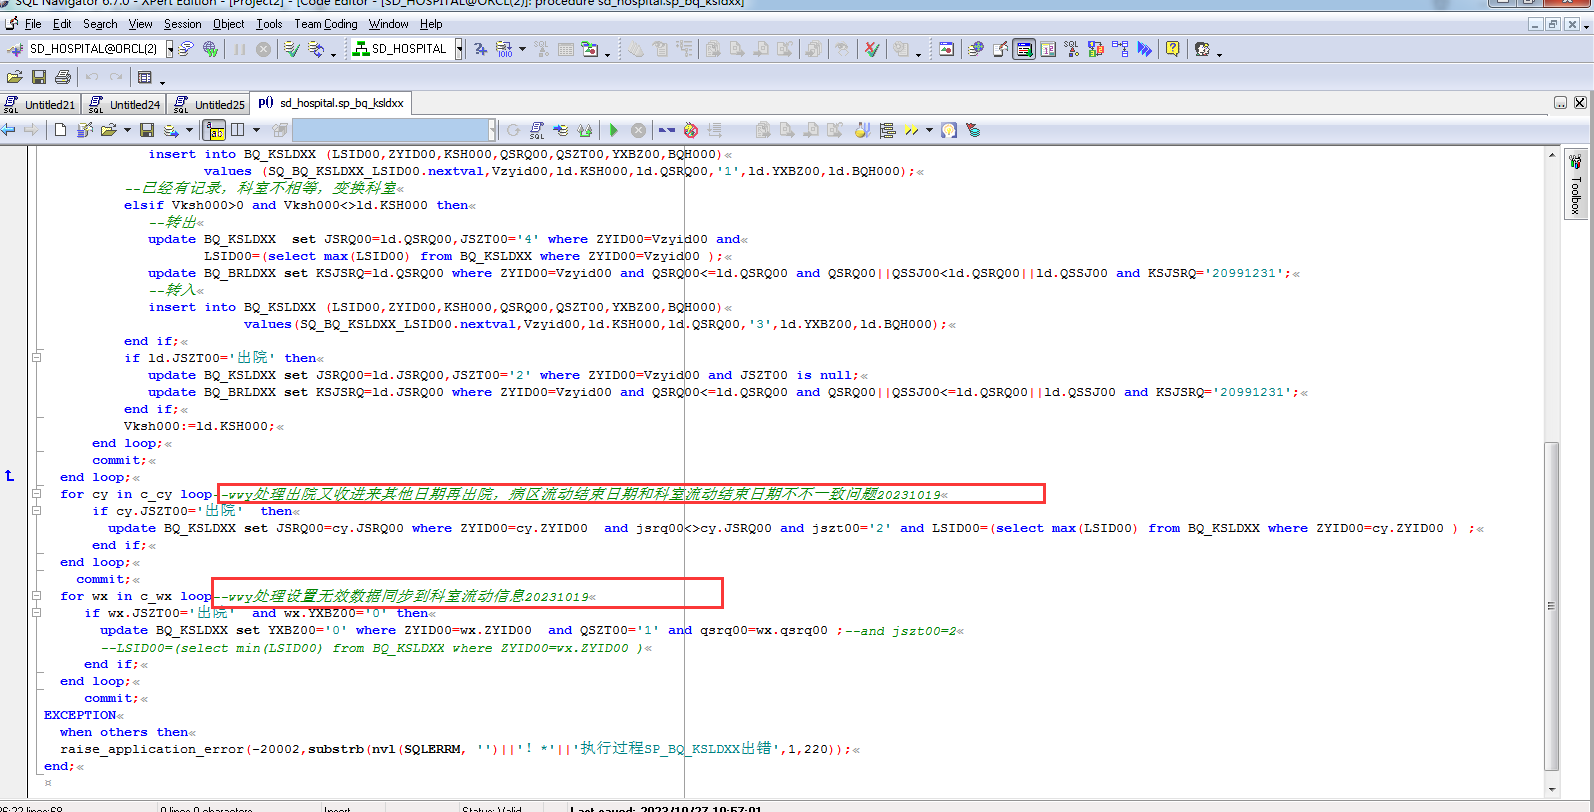Click the yellow question mark Help icon
Screen dimensions: 1594x812
tap(1172, 49)
